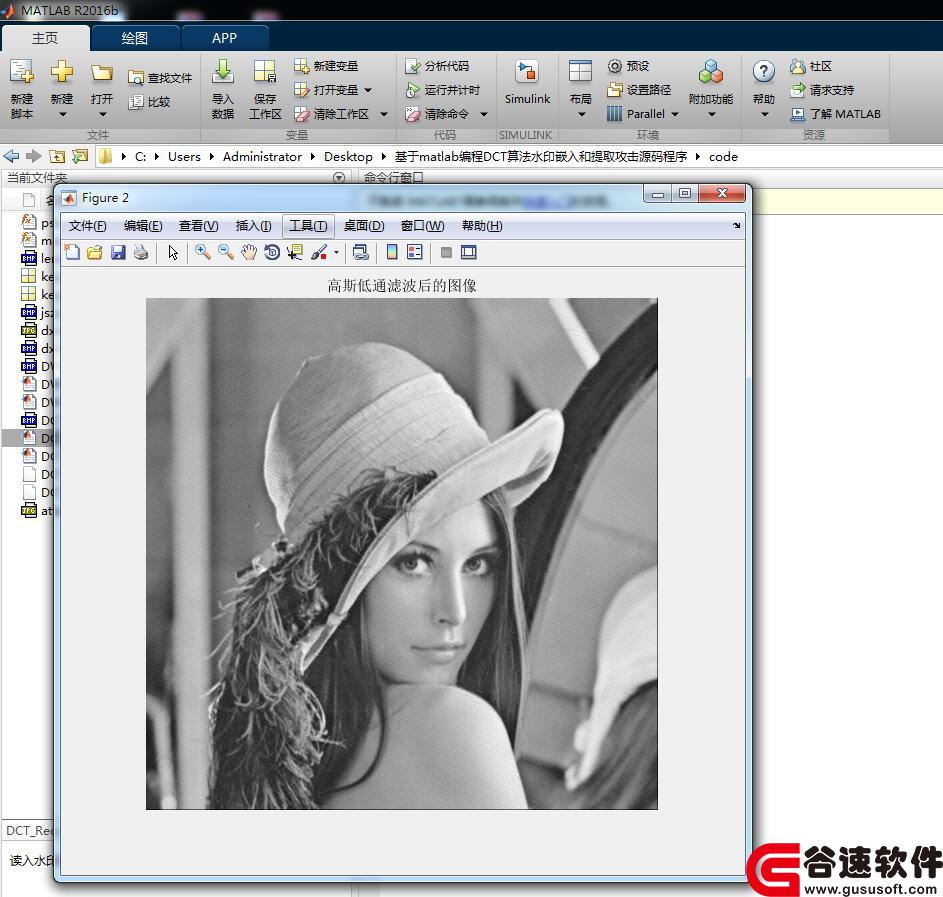The height and width of the screenshot is (897, 943).
Task: Open the 插入(I) menu in Figure 2
Action: pyautogui.click(x=253, y=225)
